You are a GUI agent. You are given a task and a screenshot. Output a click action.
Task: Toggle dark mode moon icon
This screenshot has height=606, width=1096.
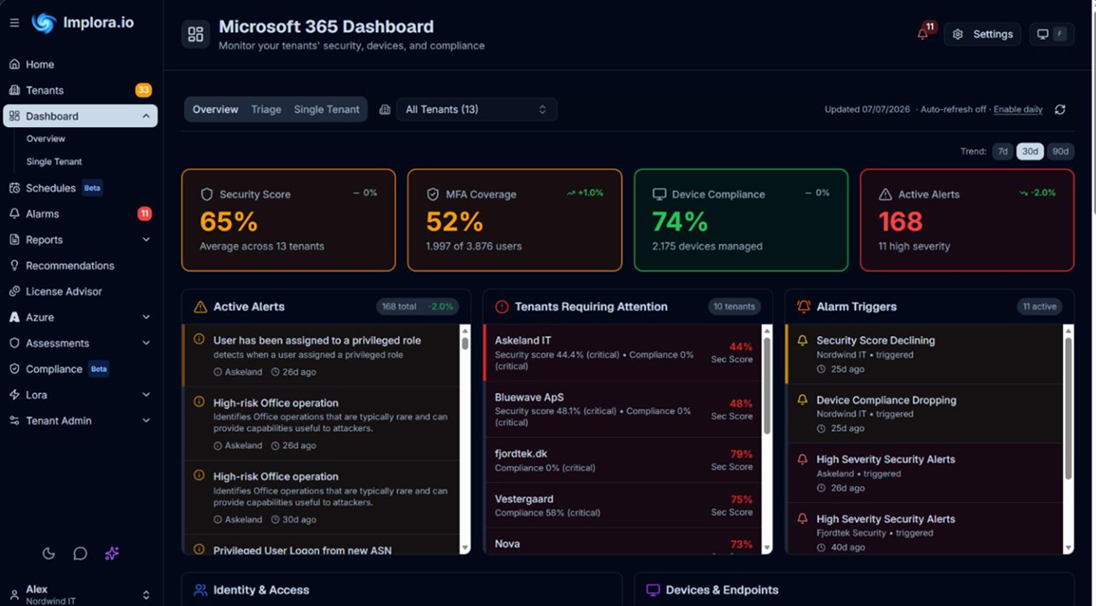48,554
